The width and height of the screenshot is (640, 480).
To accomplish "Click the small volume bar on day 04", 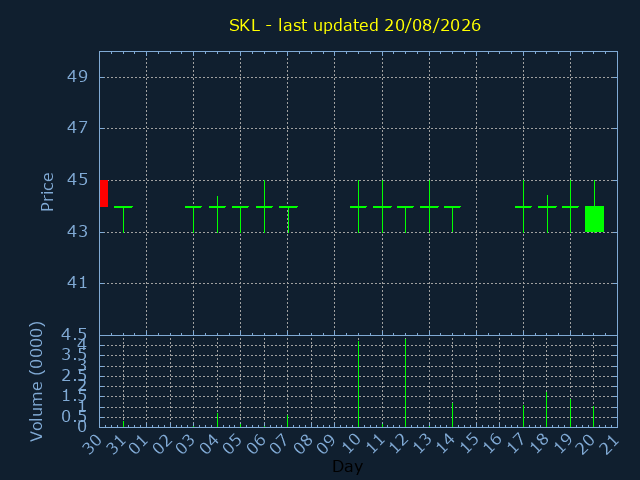I will point(217,420).
